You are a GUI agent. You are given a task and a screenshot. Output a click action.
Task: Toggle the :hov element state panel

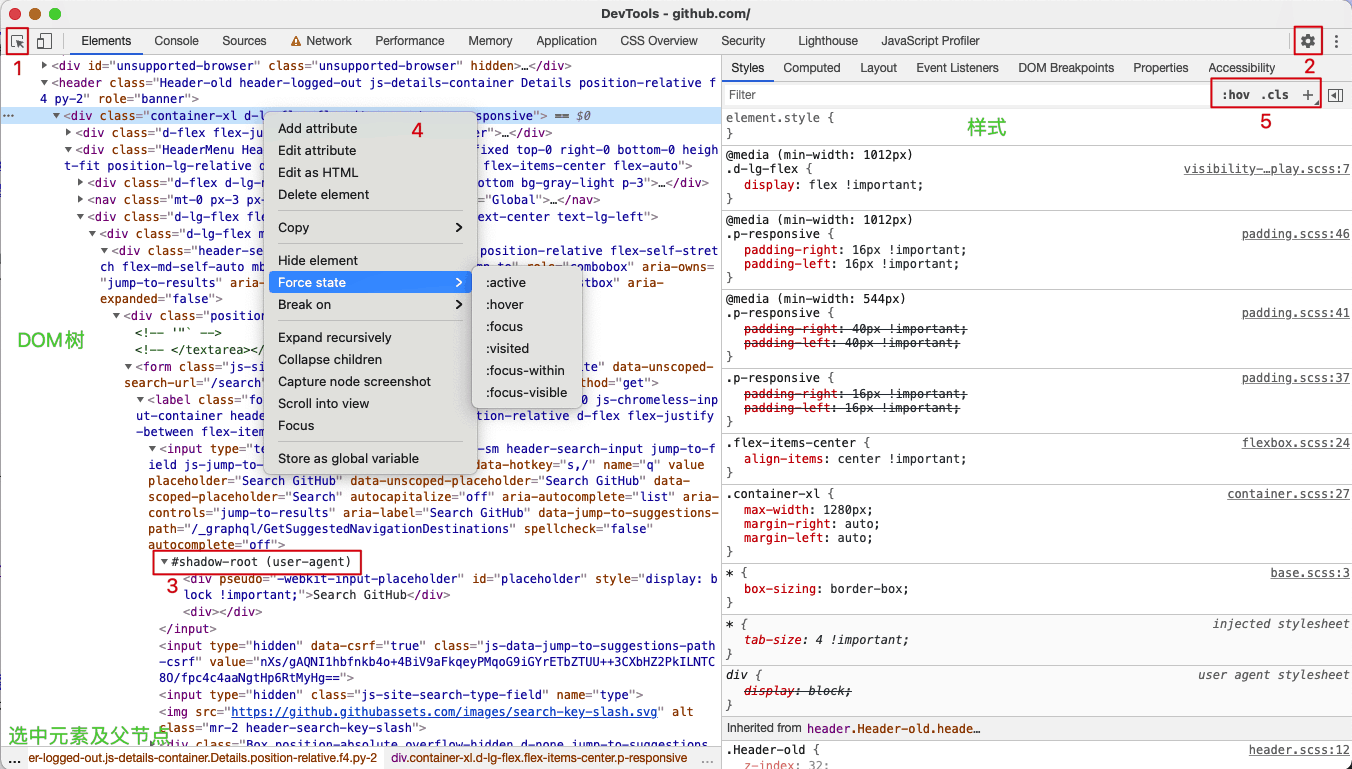[1236, 95]
